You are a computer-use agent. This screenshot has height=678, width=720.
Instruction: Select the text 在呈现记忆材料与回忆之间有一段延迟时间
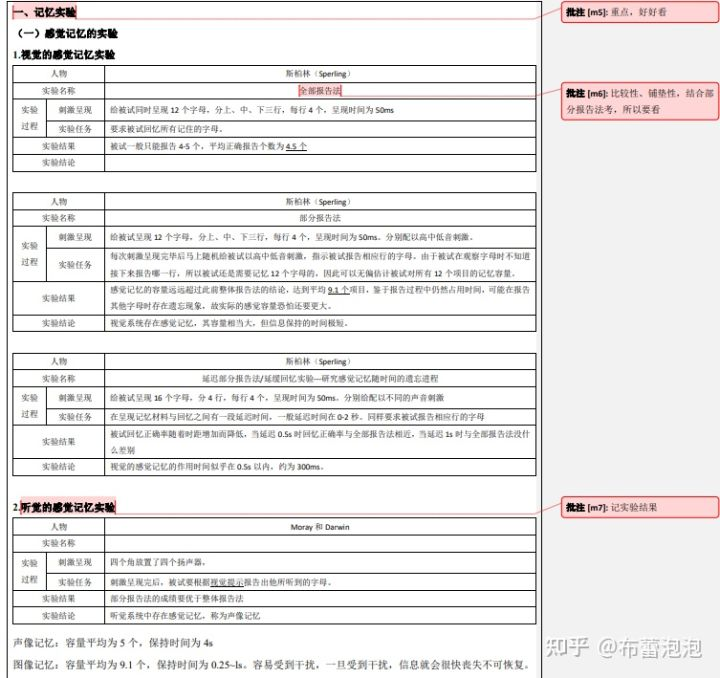[x=192, y=417]
